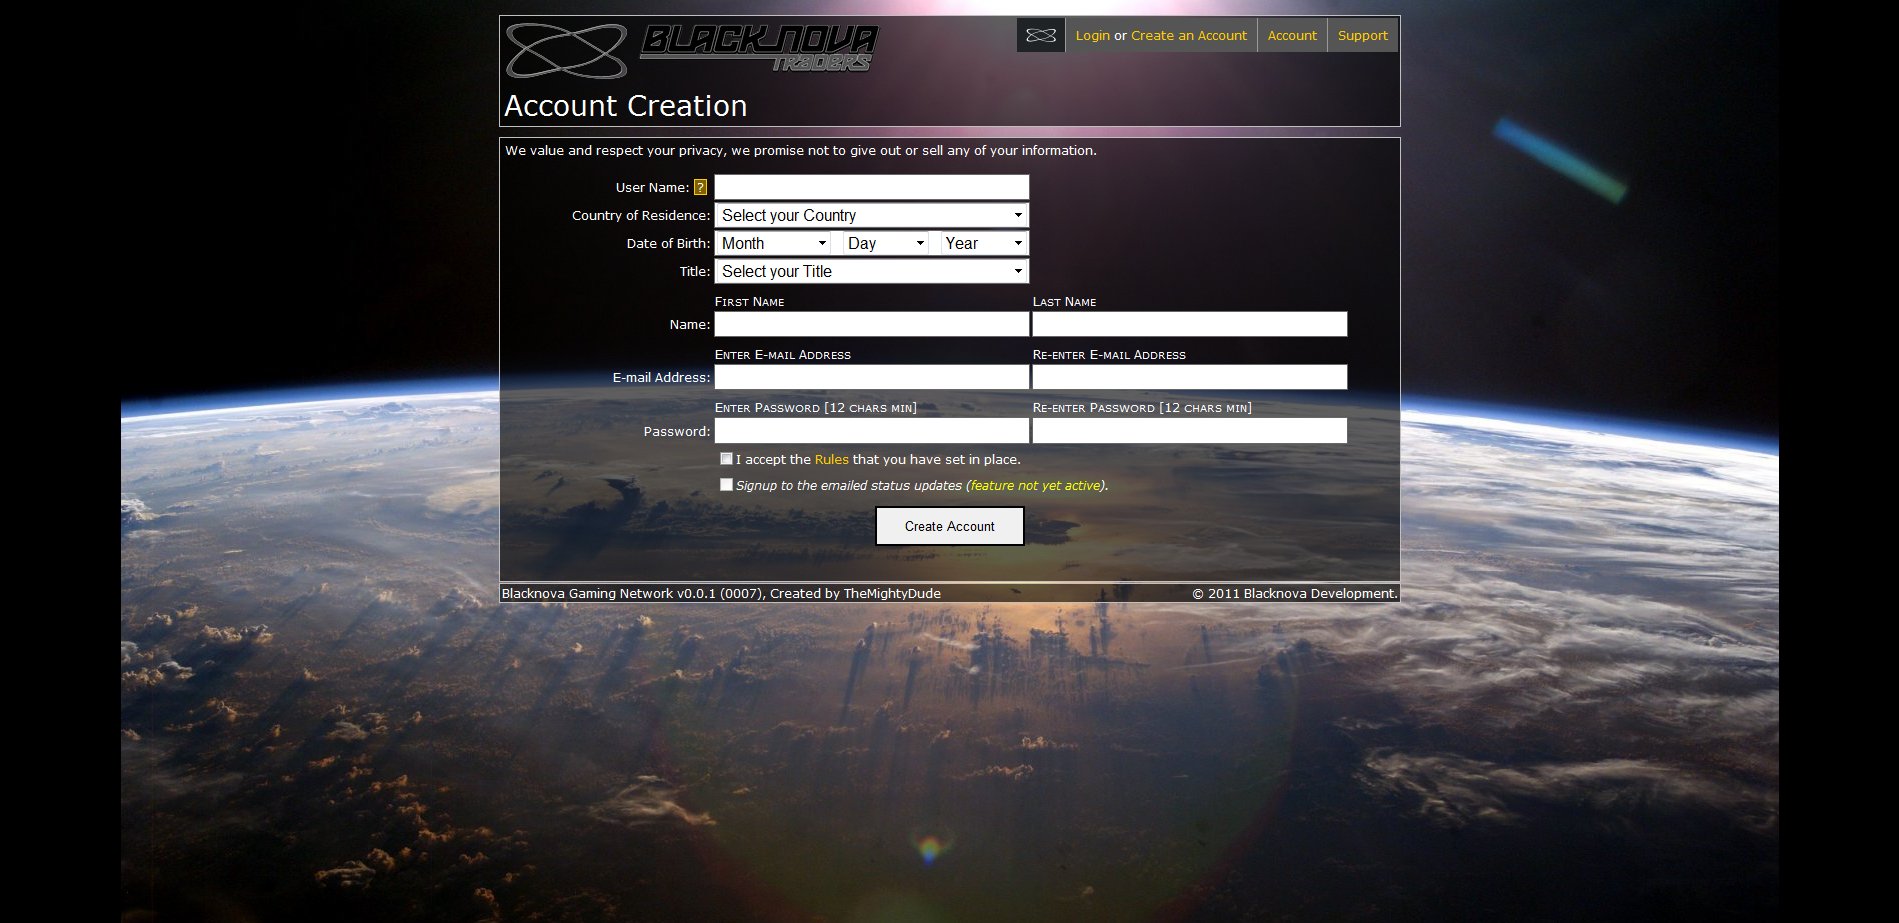Click the small orbit icon in the nav bar
1899x923 pixels.
1041,35
